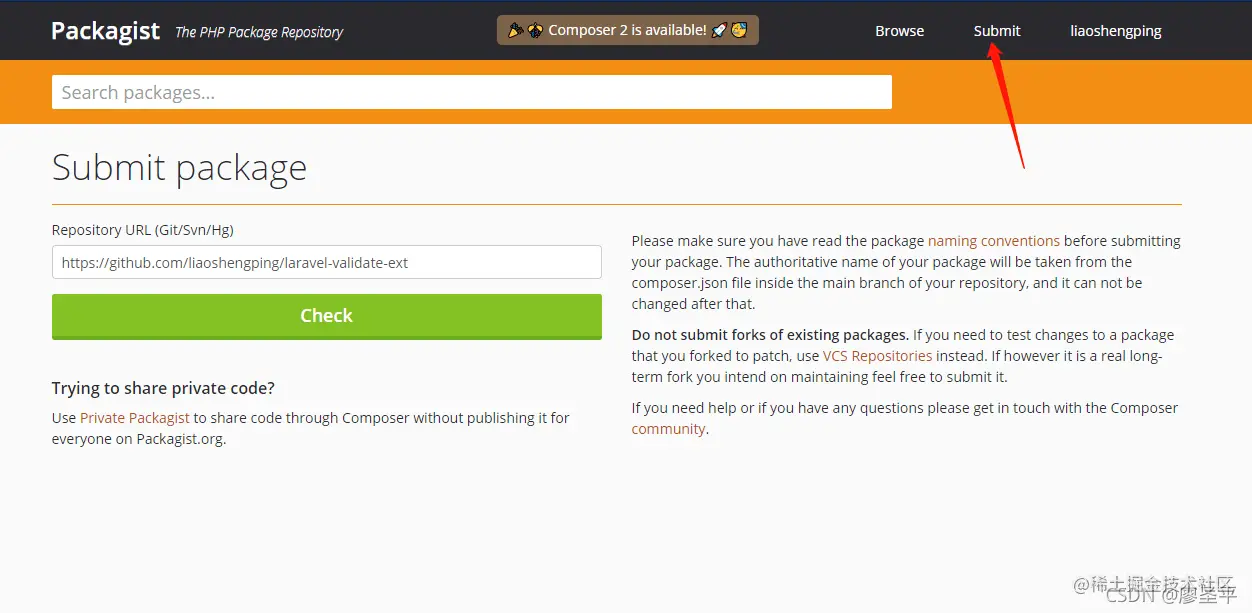Go to the Submit page

997,31
